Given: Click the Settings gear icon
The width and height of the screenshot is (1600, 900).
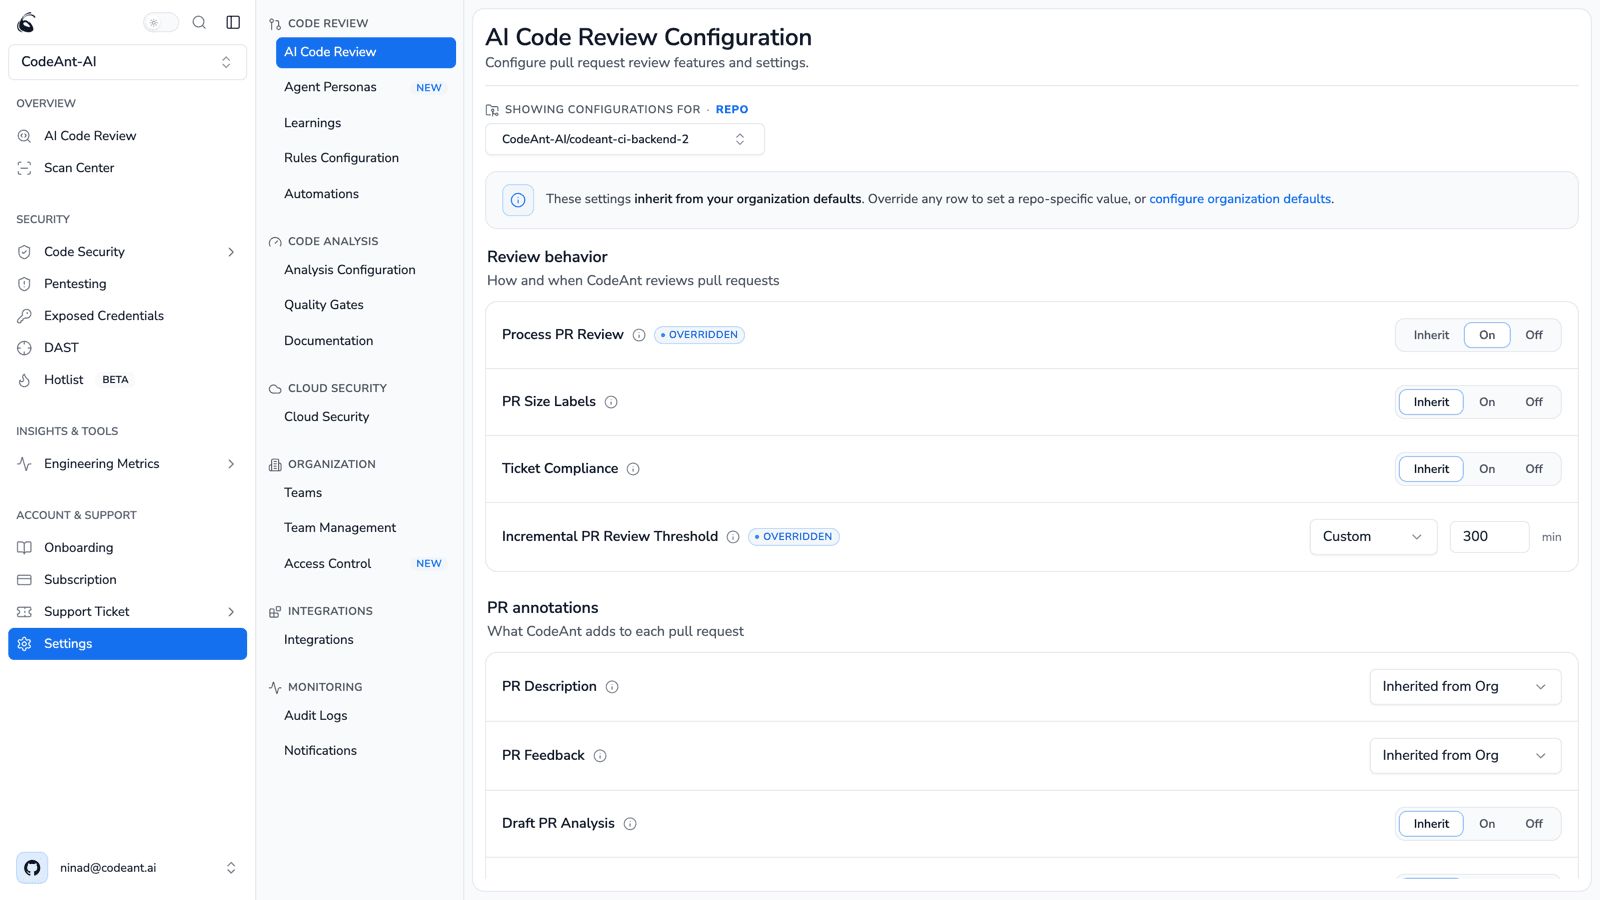Looking at the screenshot, I should (25, 644).
